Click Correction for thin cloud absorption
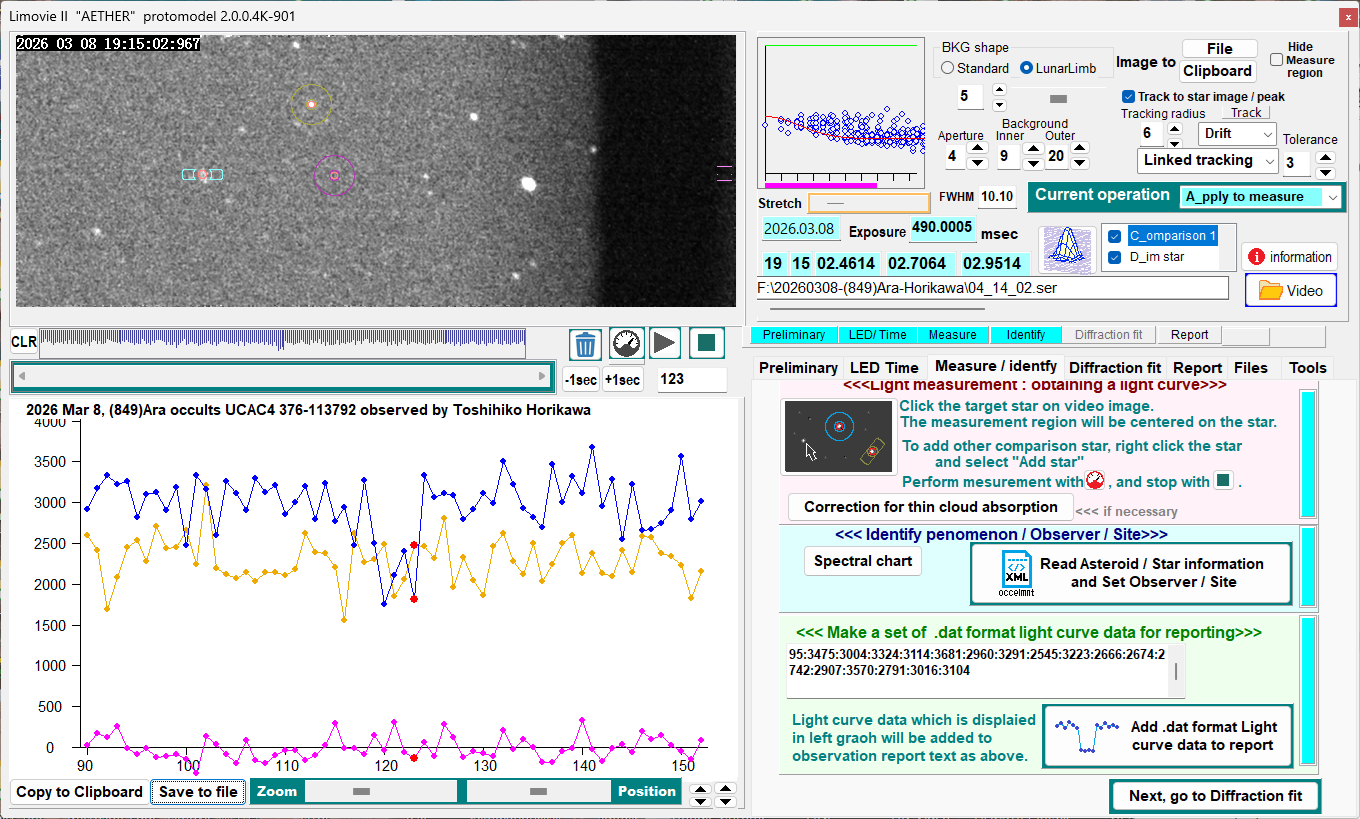 930,507
